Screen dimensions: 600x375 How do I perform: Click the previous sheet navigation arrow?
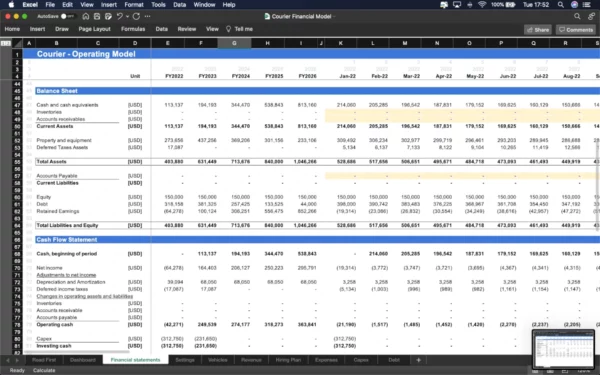8,360
